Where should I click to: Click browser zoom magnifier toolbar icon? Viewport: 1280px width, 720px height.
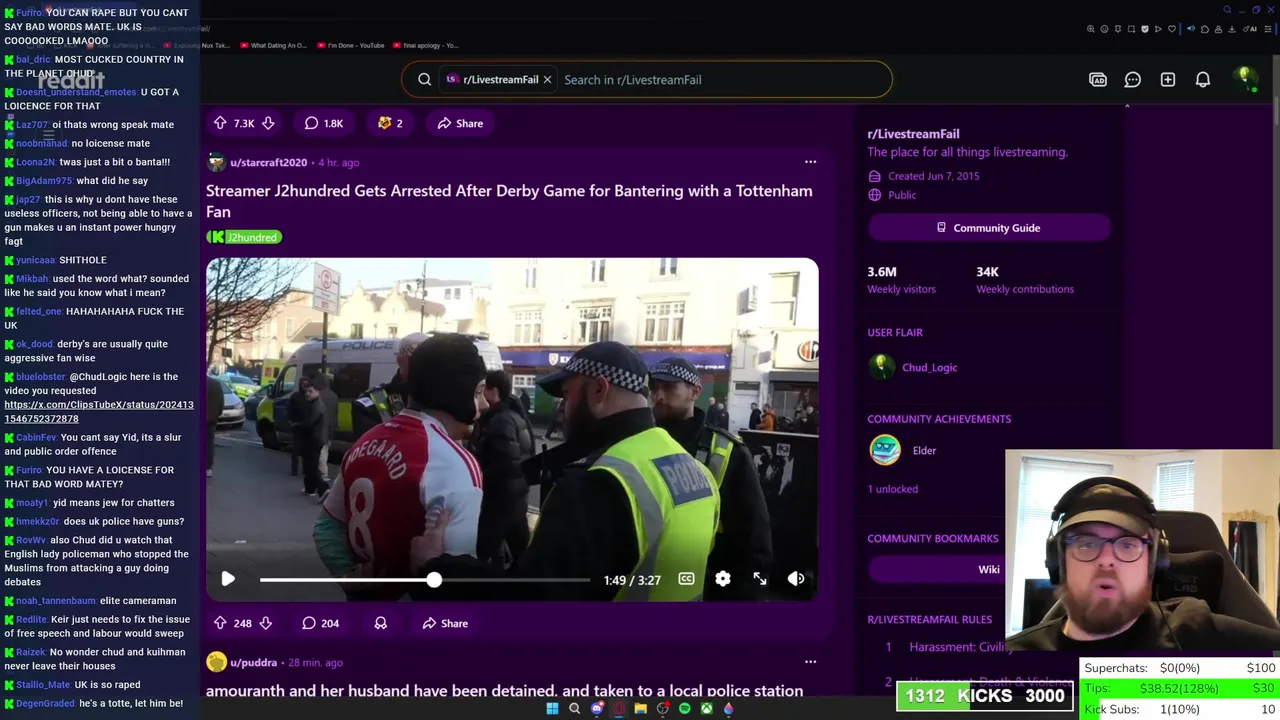[x=1091, y=29]
